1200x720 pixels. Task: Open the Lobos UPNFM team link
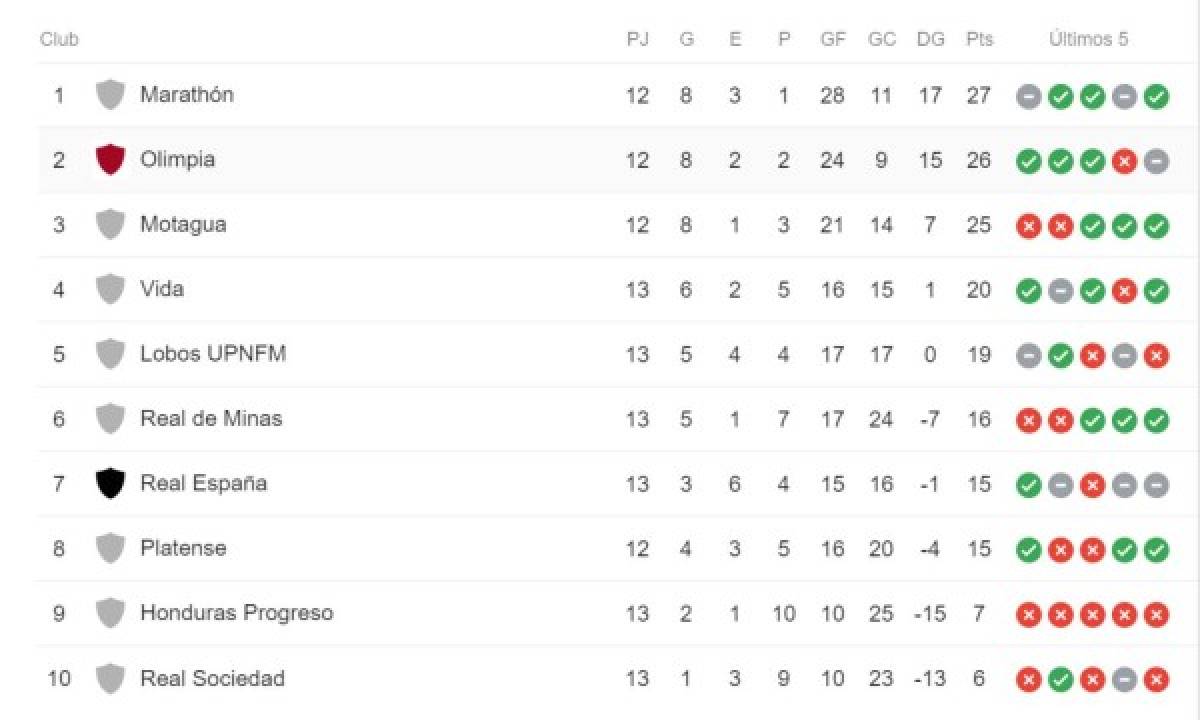(213, 354)
